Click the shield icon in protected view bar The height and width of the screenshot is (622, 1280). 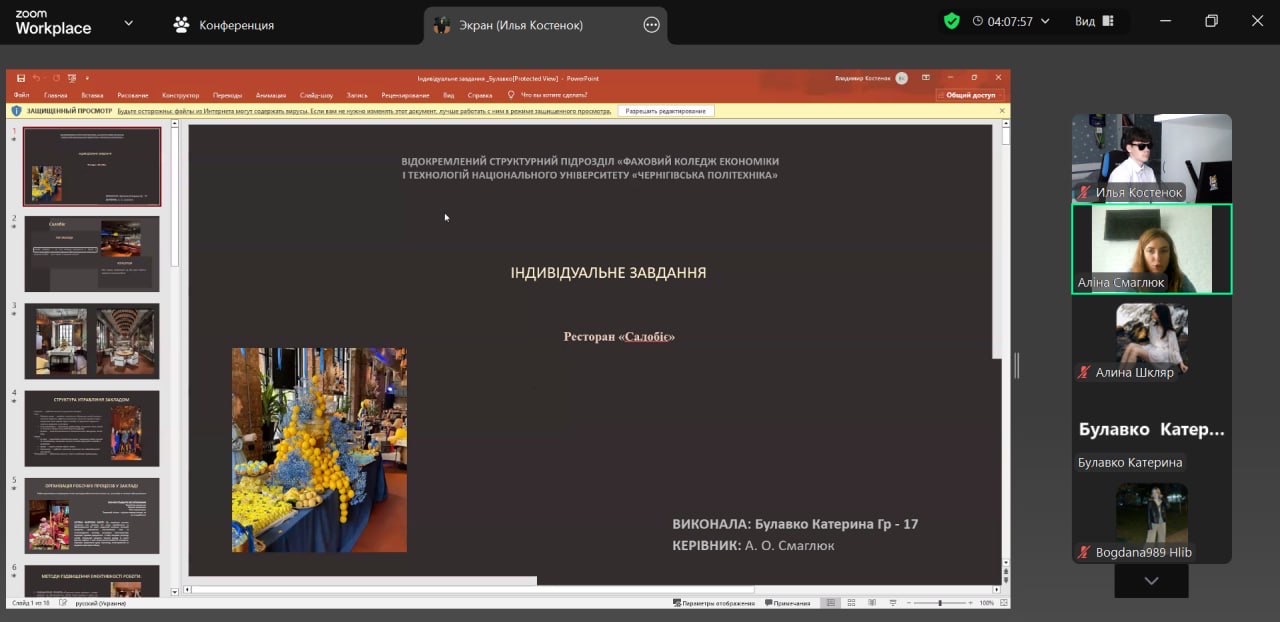[16, 111]
